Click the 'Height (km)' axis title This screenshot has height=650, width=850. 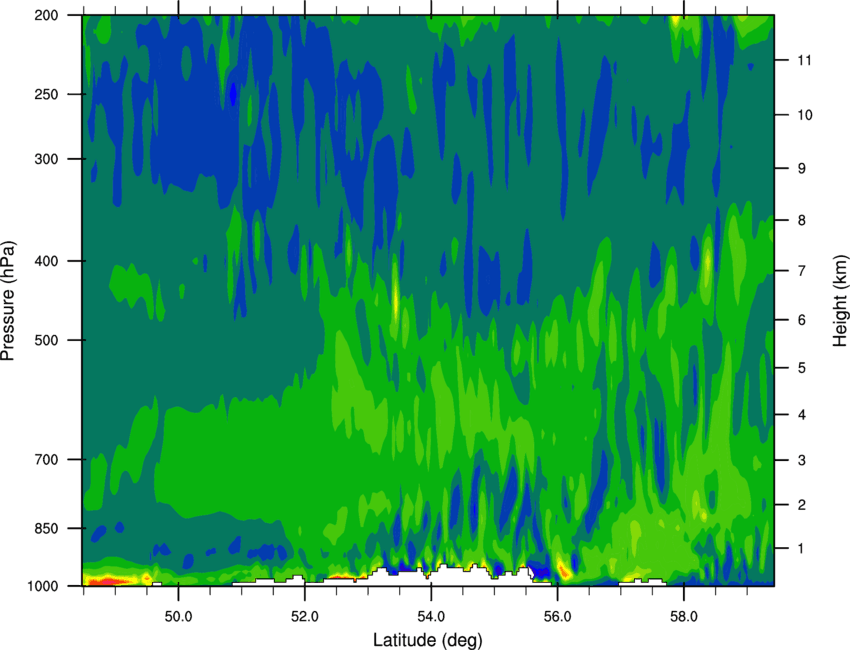tap(840, 301)
